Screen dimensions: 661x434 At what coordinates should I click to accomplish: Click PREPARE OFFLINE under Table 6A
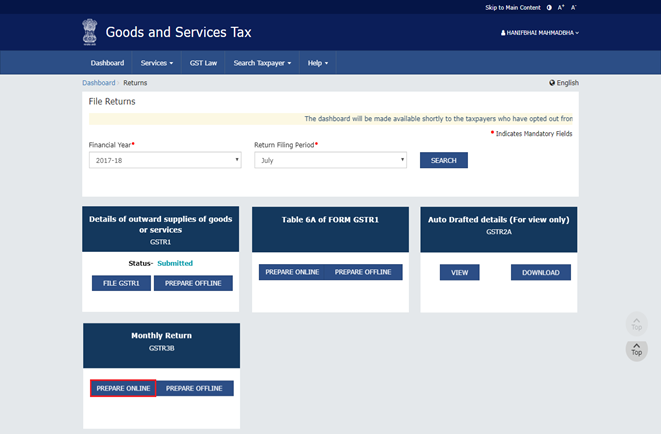363,272
